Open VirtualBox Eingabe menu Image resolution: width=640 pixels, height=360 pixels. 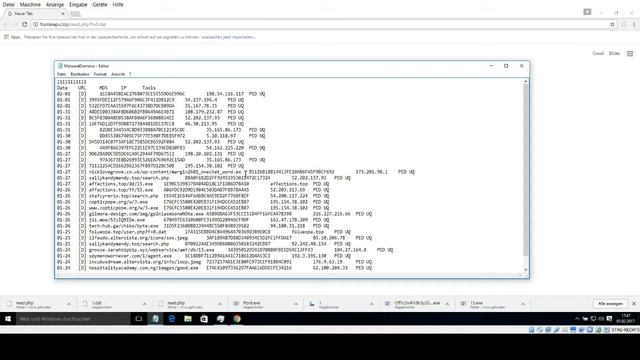(78, 4)
